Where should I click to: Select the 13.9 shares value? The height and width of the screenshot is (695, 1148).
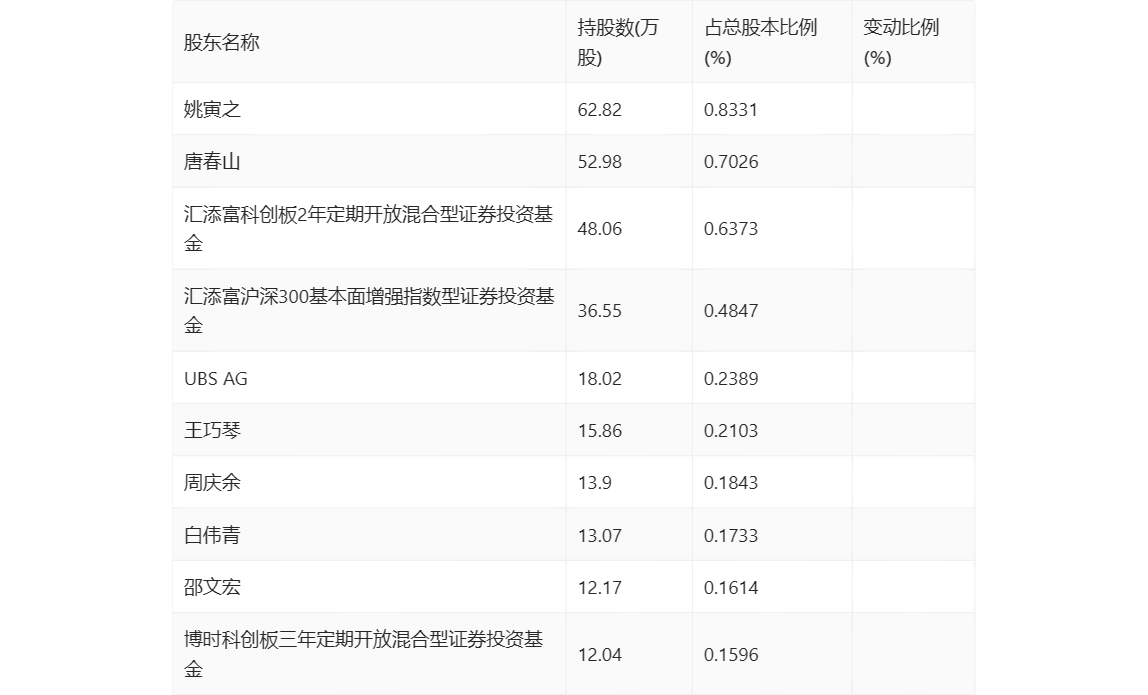(x=594, y=483)
